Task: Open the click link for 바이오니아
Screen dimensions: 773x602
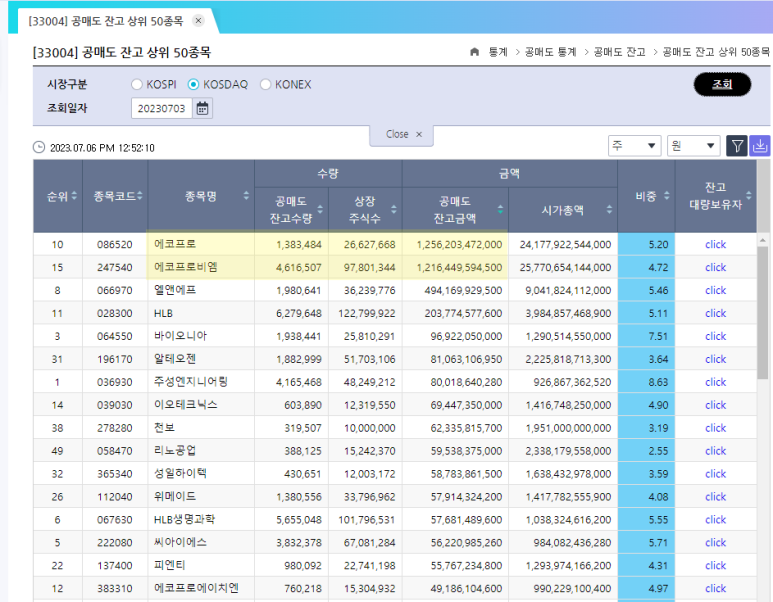Action: click(x=715, y=336)
